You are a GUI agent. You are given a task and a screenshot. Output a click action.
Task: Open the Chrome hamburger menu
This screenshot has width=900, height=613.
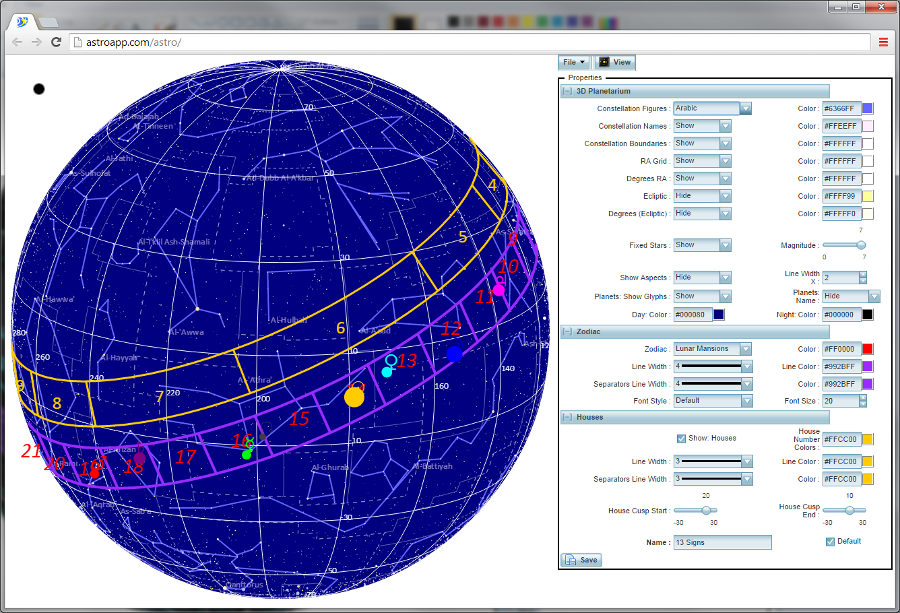click(883, 42)
